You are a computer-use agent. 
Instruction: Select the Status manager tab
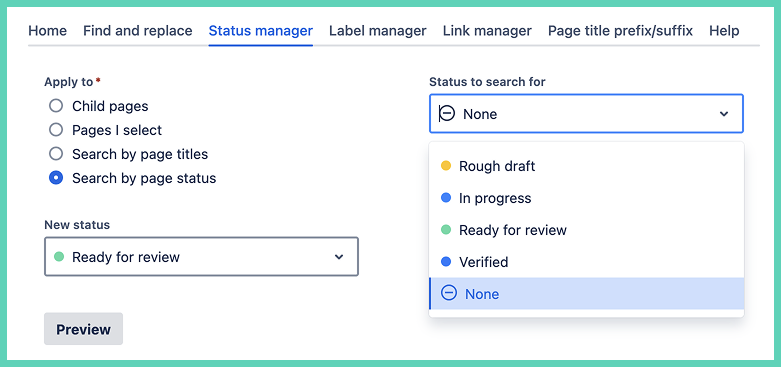(x=260, y=31)
